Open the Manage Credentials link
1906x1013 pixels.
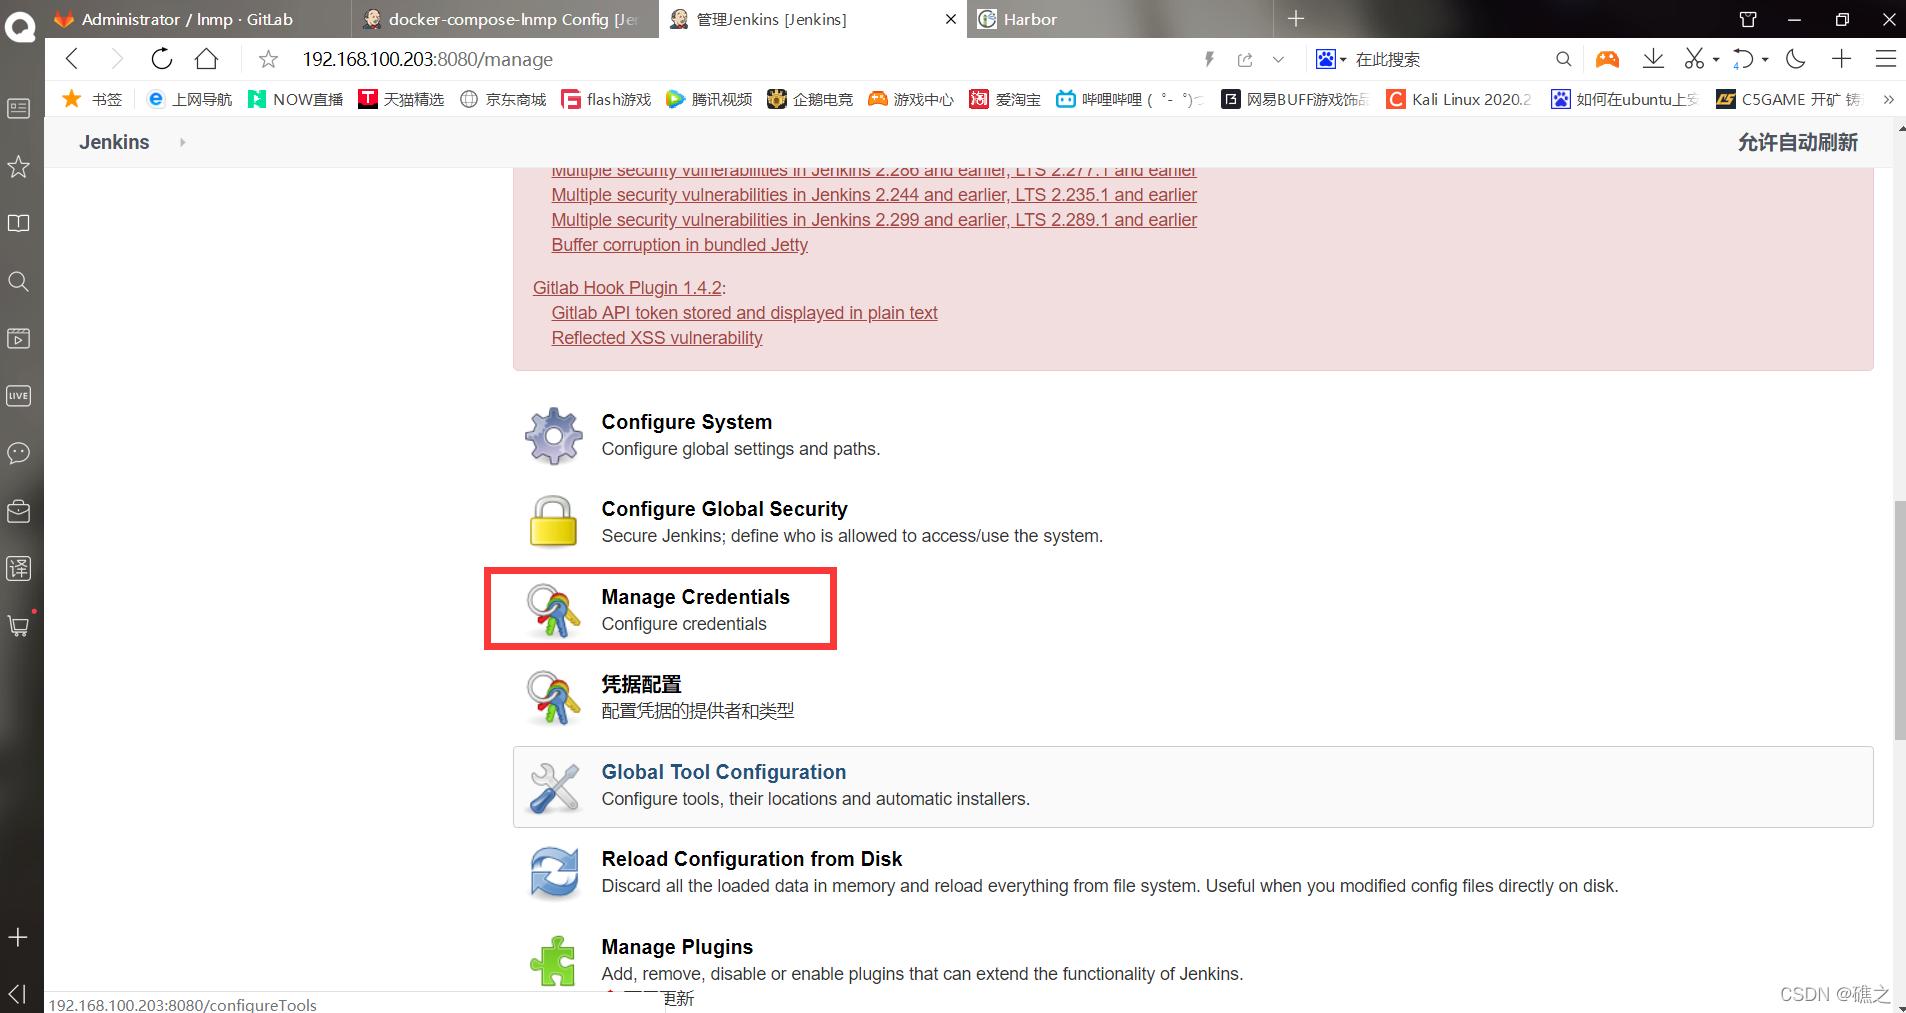[695, 597]
